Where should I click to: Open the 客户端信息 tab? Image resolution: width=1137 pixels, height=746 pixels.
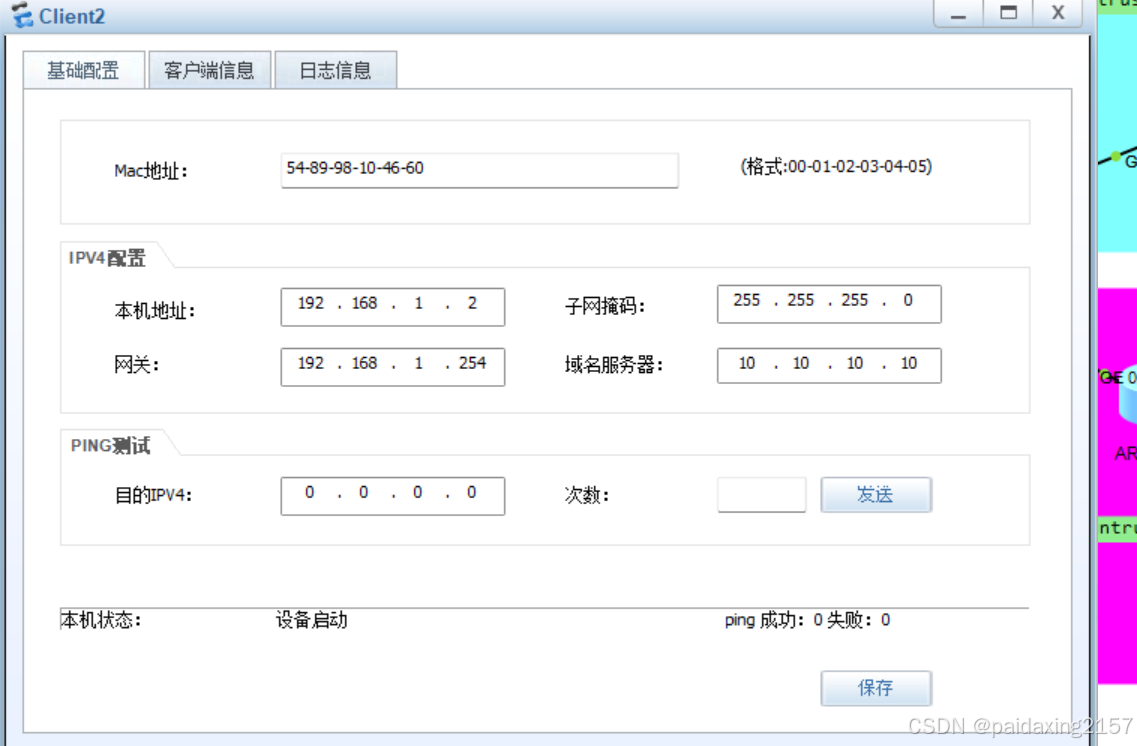tap(210, 70)
